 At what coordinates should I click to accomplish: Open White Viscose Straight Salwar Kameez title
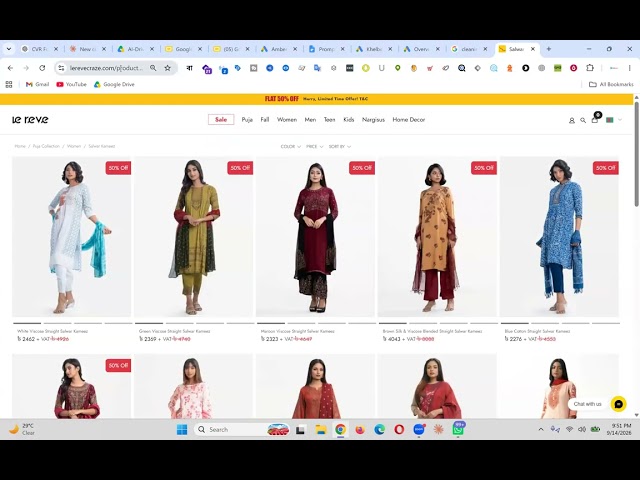(x=52, y=331)
